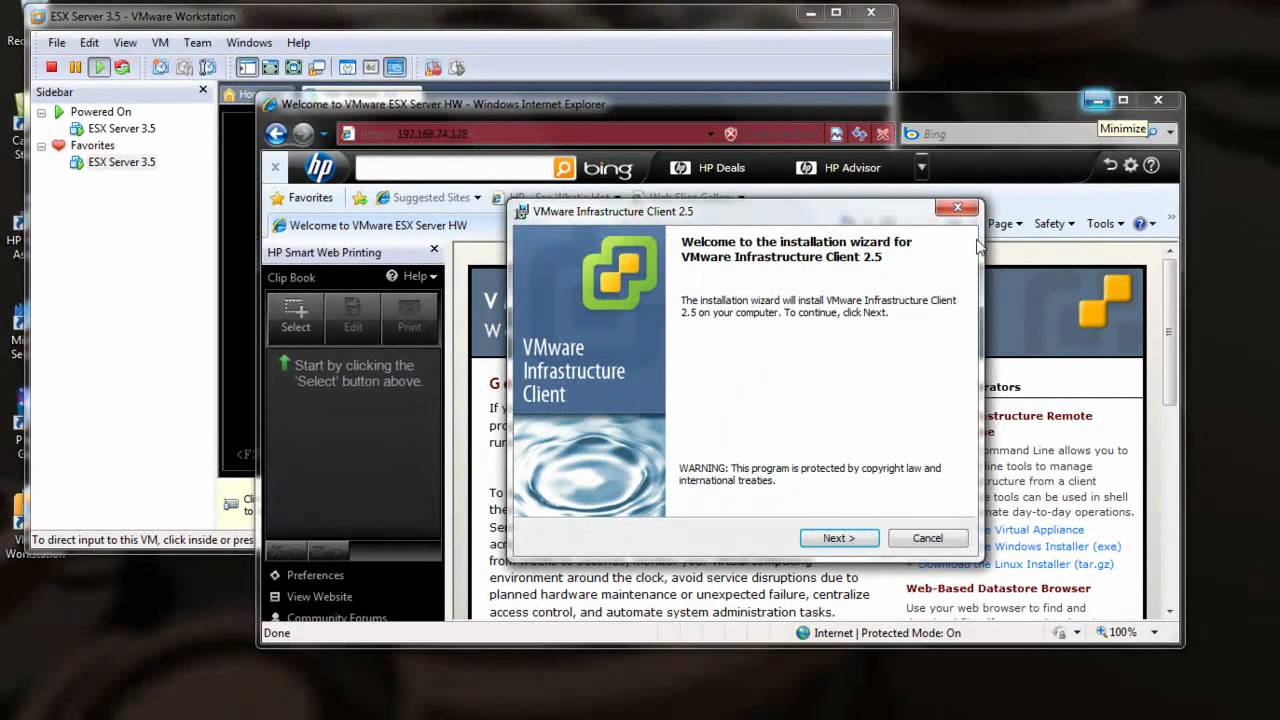Screen dimensions: 1280x720
Task: Click the HP toolbar search field
Action: pyautogui.click(x=454, y=168)
